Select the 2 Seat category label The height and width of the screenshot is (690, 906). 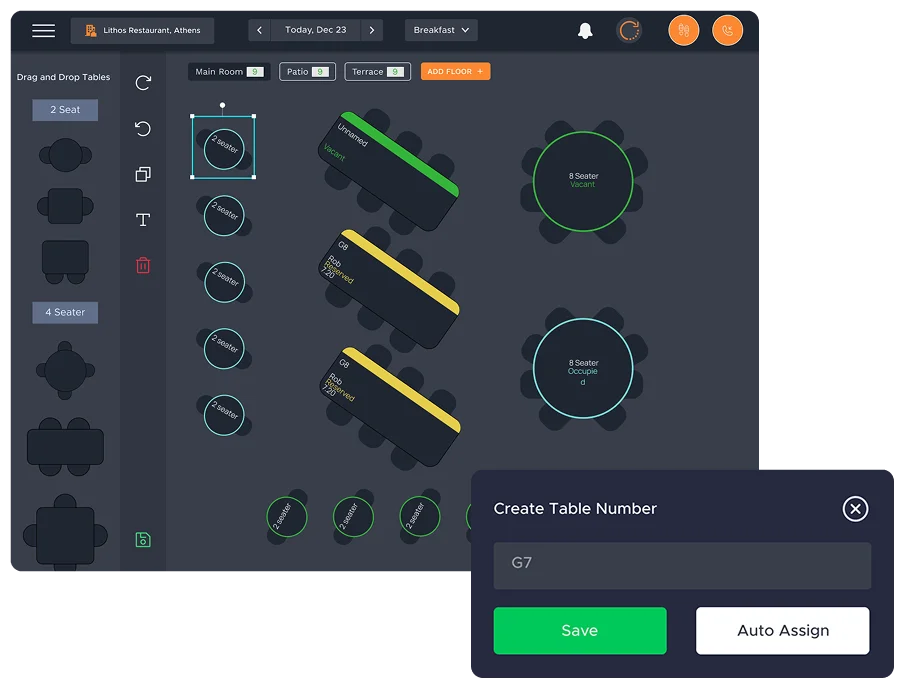[x=65, y=110]
